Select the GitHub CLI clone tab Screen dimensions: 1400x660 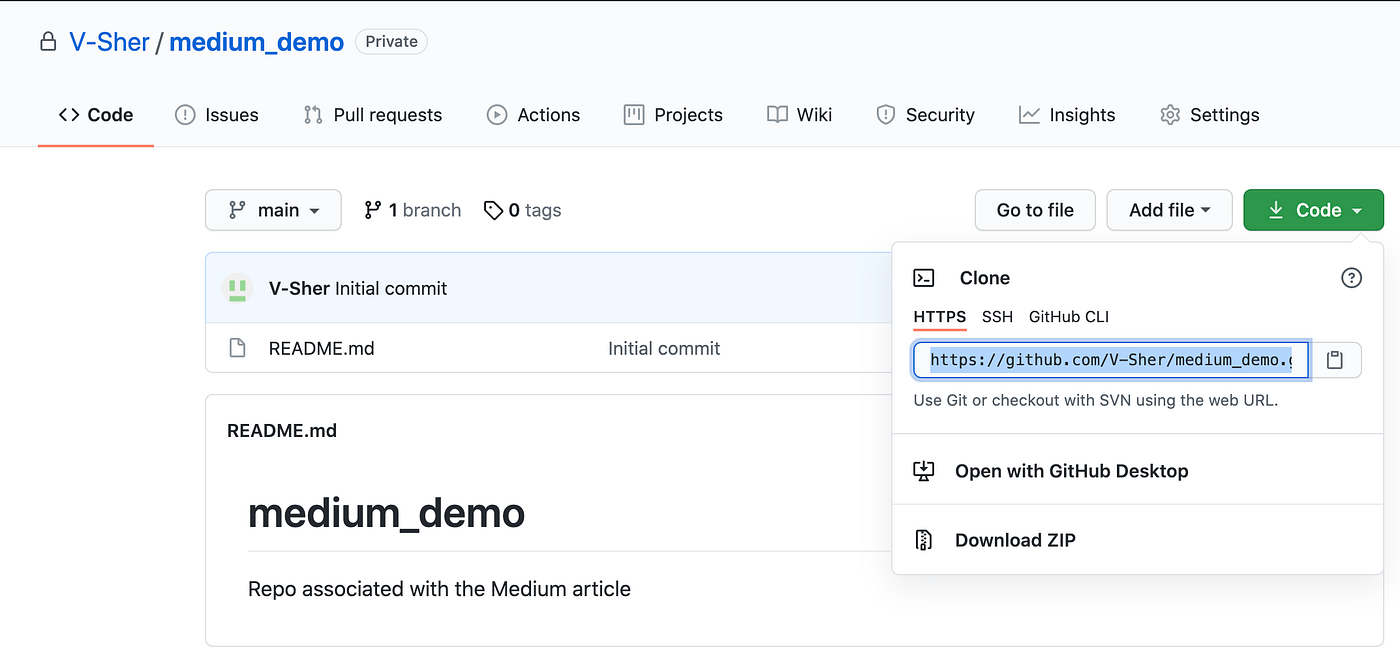coord(1069,317)
